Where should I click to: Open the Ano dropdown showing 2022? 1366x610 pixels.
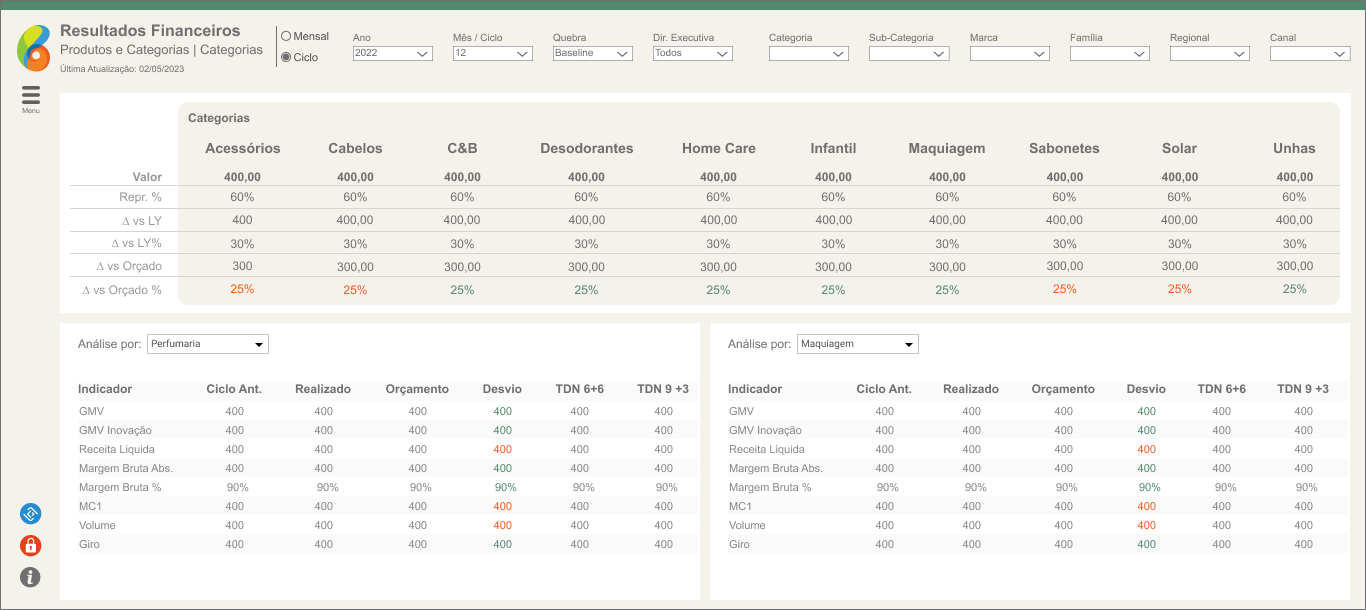tap(392, 54)
